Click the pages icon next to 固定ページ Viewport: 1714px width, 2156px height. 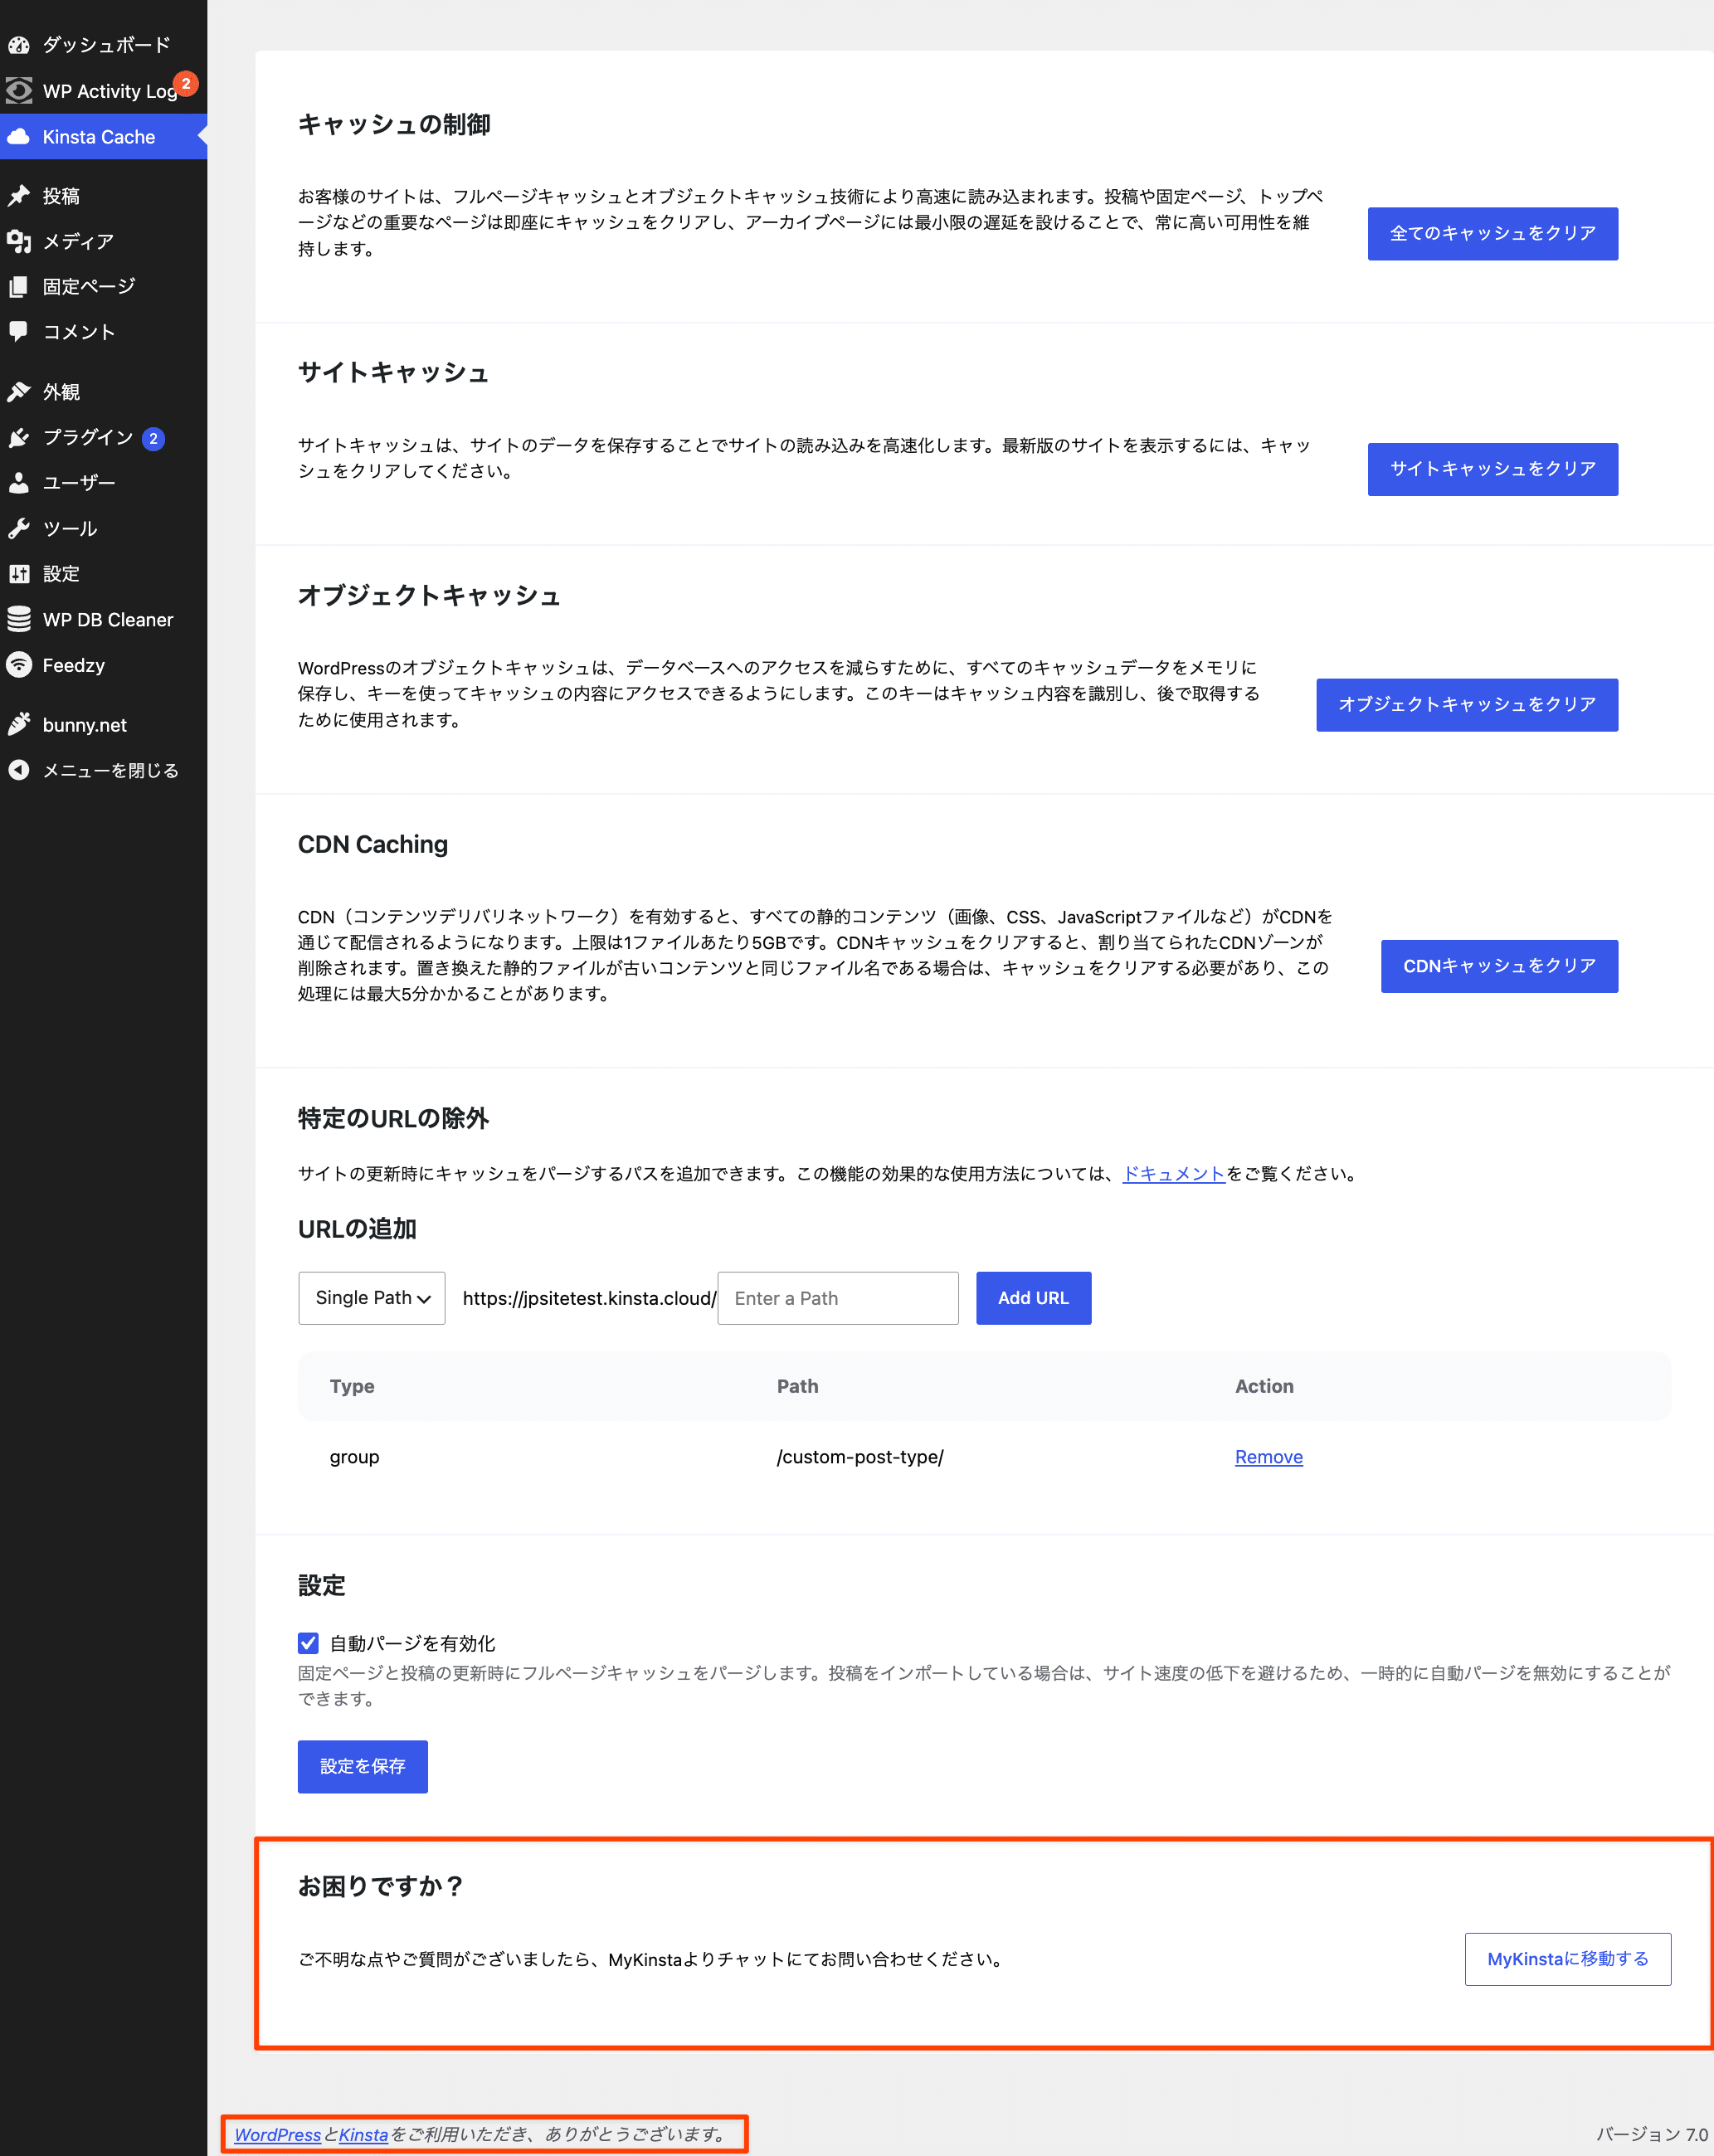(x=19, y=287)
